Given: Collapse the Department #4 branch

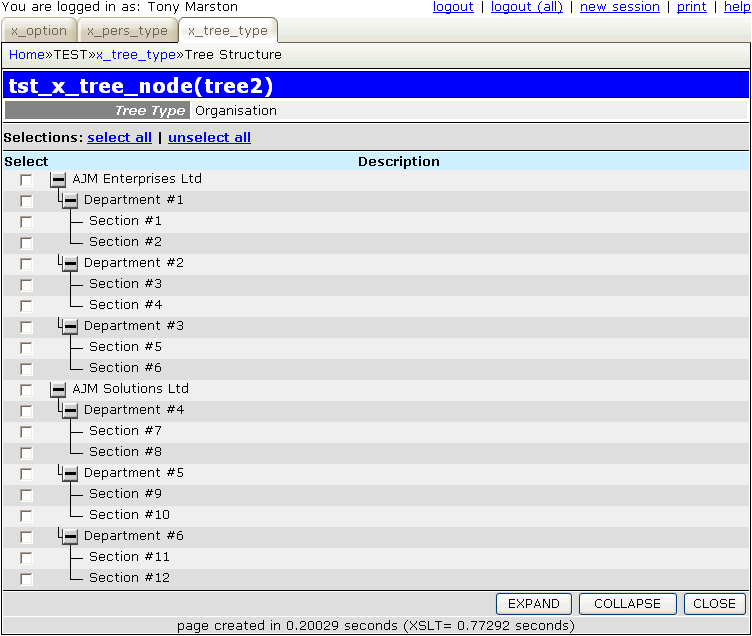Looking at the screenshot, I should tap(70, 411).
